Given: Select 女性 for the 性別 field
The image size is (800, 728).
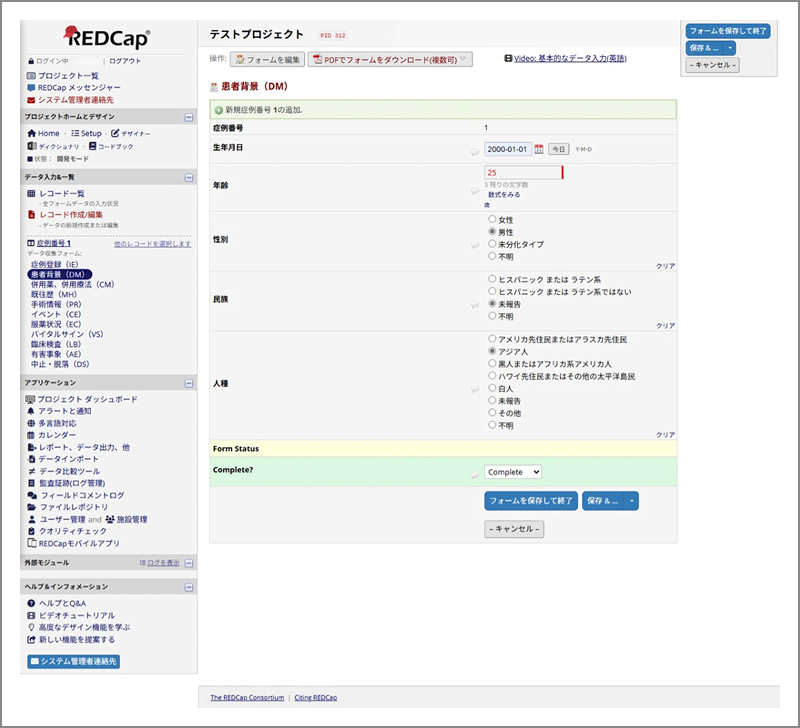Looking at the screenshot, I should (x=491, y=219).
